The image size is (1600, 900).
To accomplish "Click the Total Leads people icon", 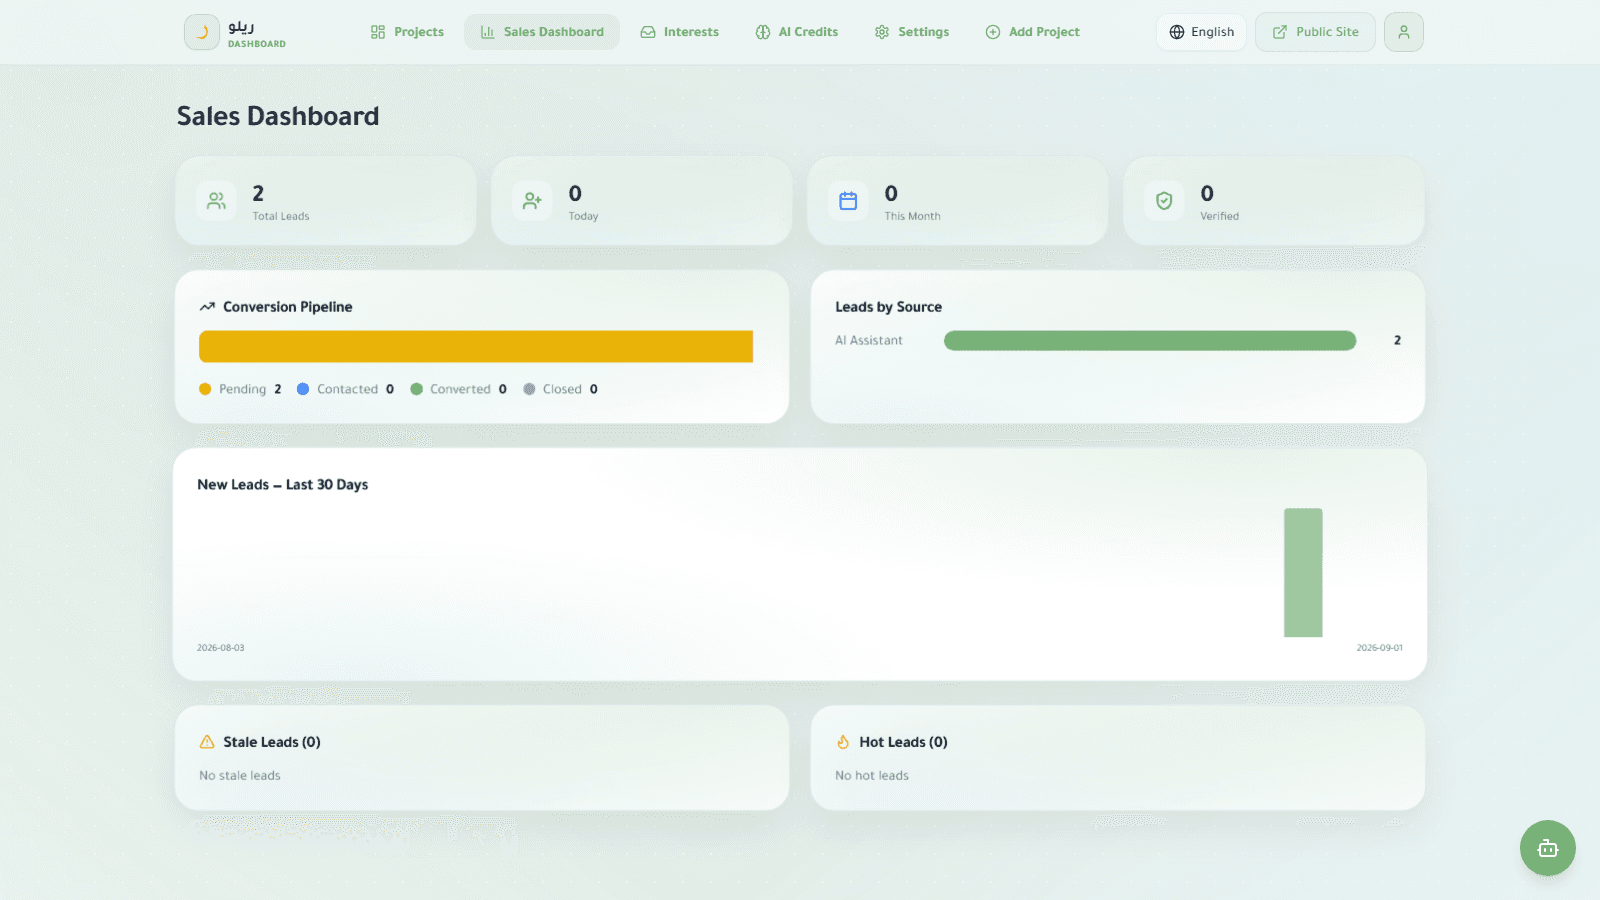I will [x=216, y=201].
